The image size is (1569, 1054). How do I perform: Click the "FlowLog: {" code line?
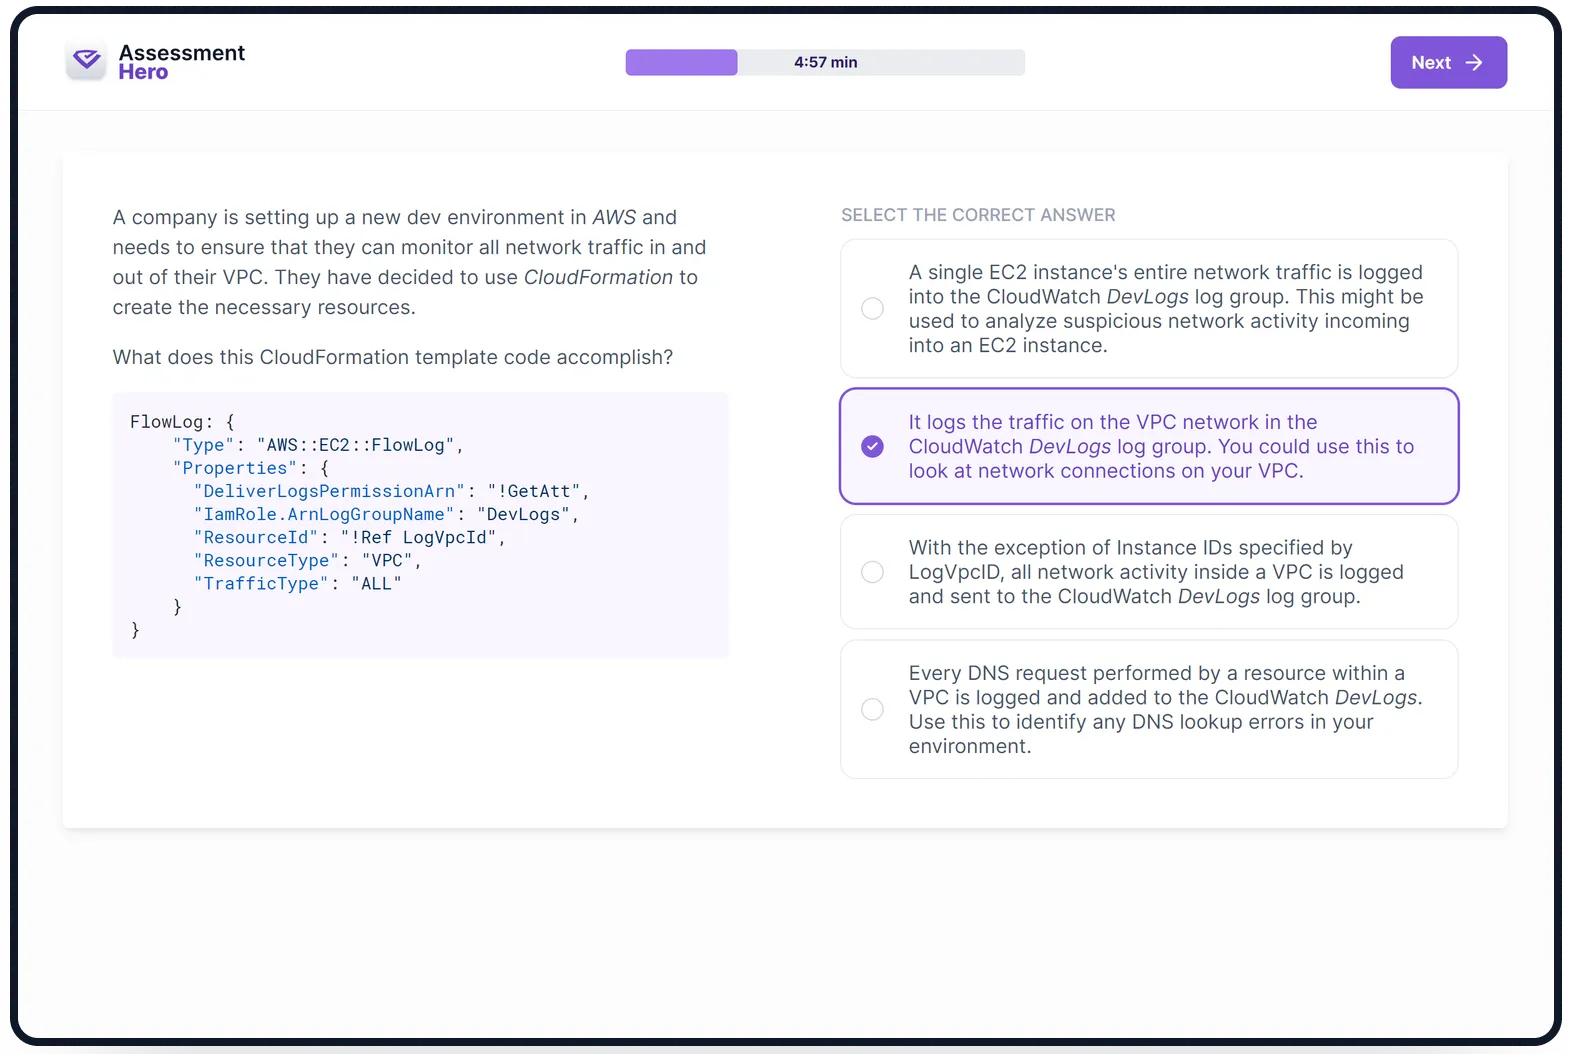[x=182, y=422]
